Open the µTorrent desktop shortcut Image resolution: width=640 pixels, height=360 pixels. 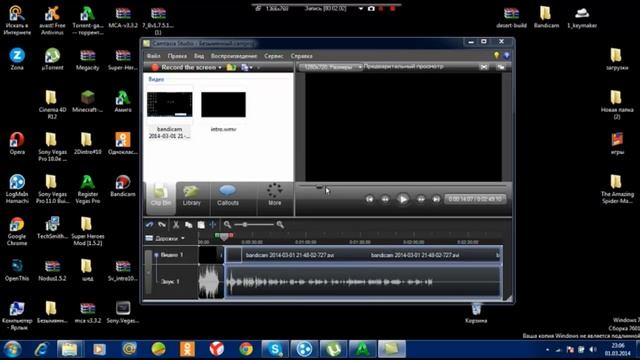pos(52,59)
